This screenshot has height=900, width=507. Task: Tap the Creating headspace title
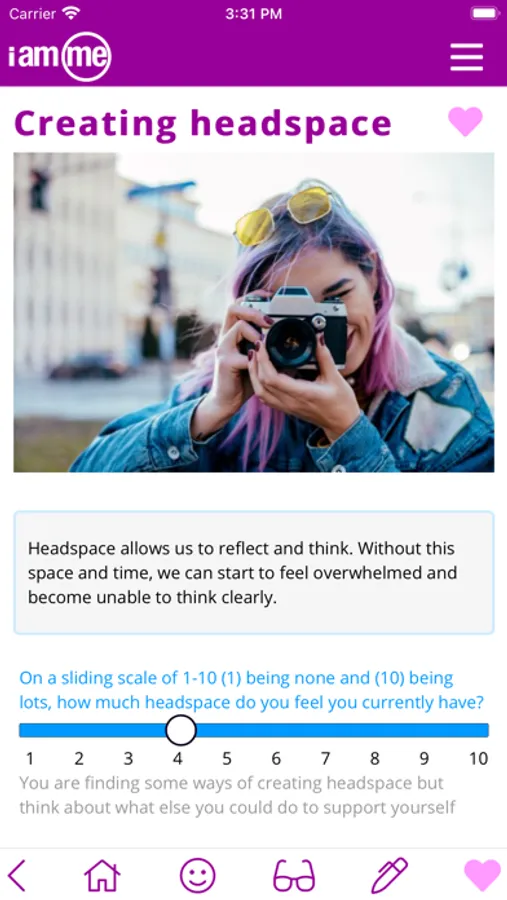pyautogui.click(x=203, y=123)
